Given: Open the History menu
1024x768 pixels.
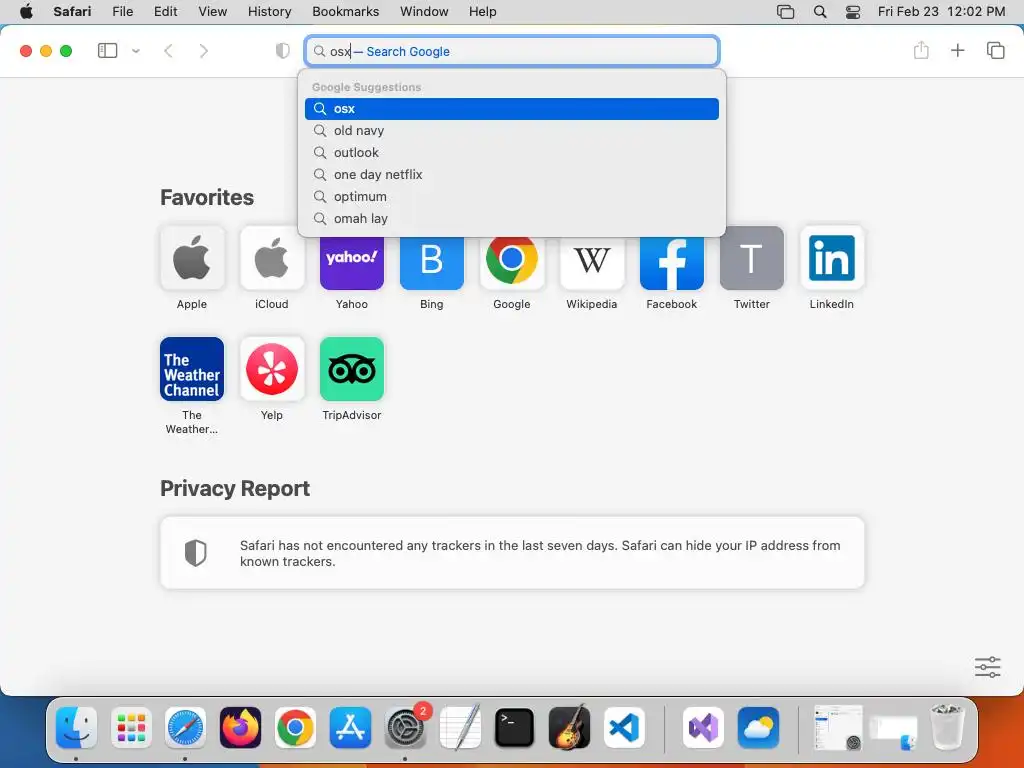Looking at the screenshot, I should click(269, 11).
